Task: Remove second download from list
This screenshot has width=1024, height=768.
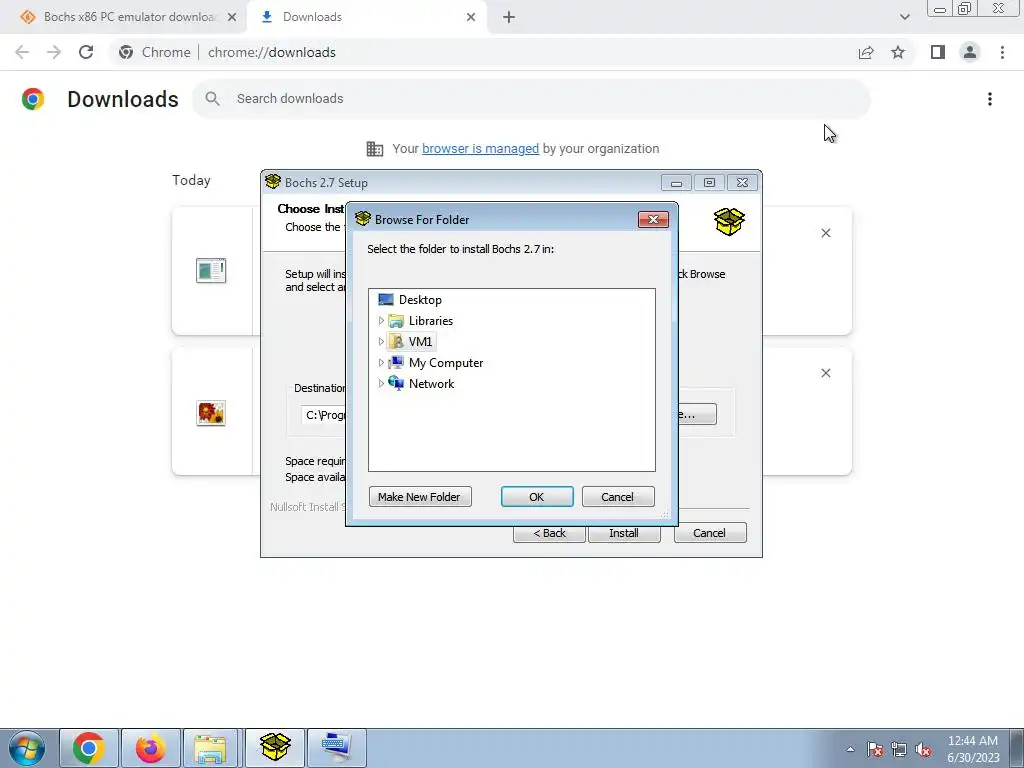Action: tap(826, 373)
